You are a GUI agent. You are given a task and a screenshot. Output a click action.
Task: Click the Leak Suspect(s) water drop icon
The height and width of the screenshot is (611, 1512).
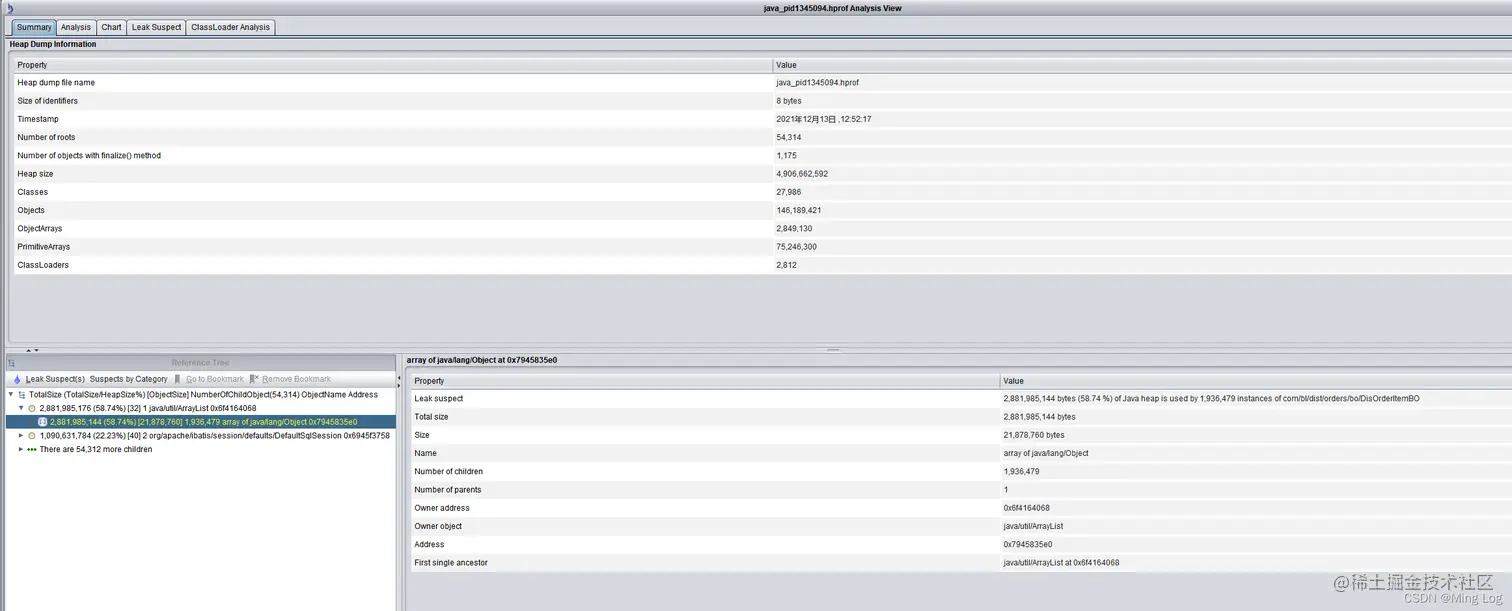click(x=17, y=379)
